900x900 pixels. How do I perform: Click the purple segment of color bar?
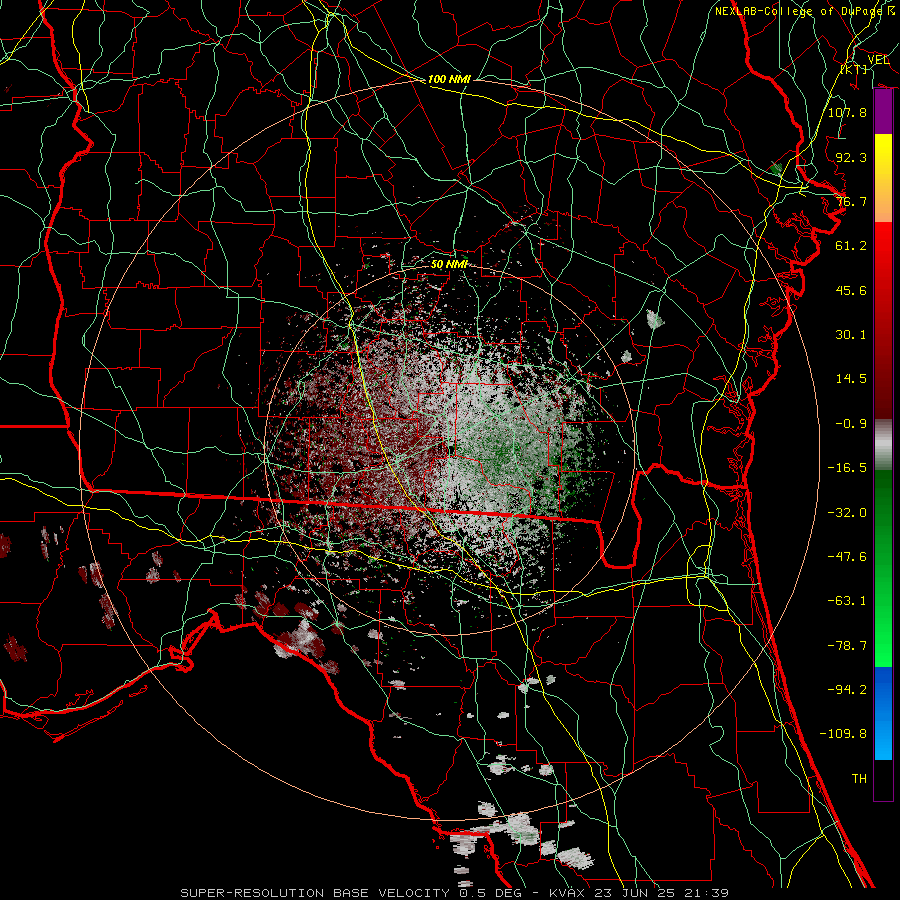pos(883,112)
